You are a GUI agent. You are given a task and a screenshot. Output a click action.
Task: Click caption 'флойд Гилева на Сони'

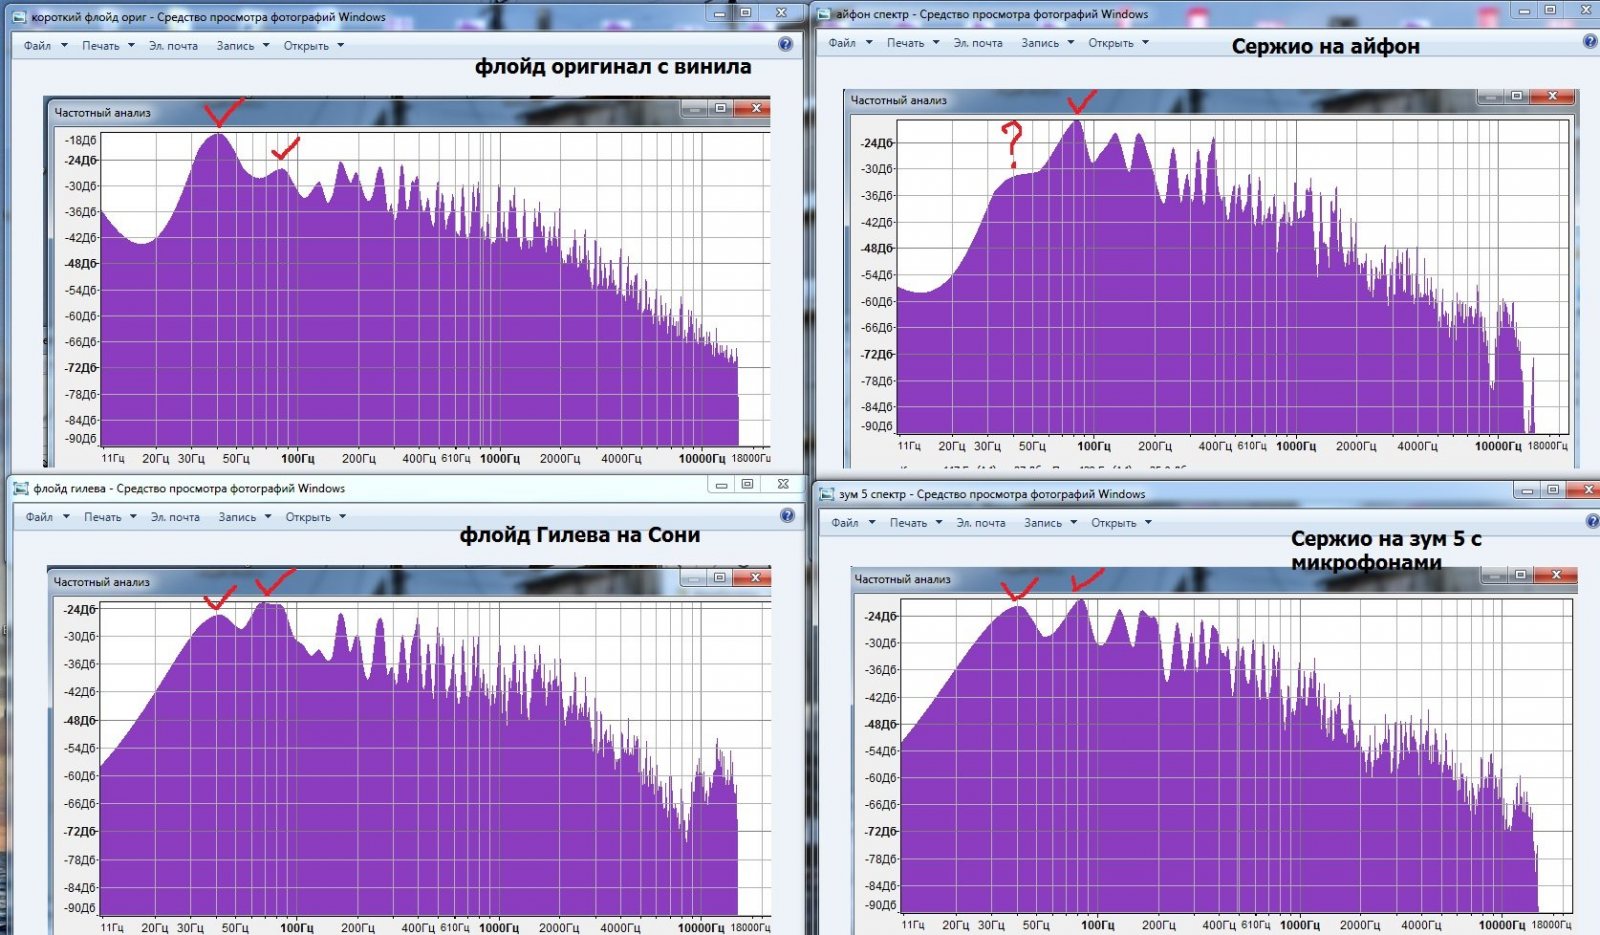[580, 535]
